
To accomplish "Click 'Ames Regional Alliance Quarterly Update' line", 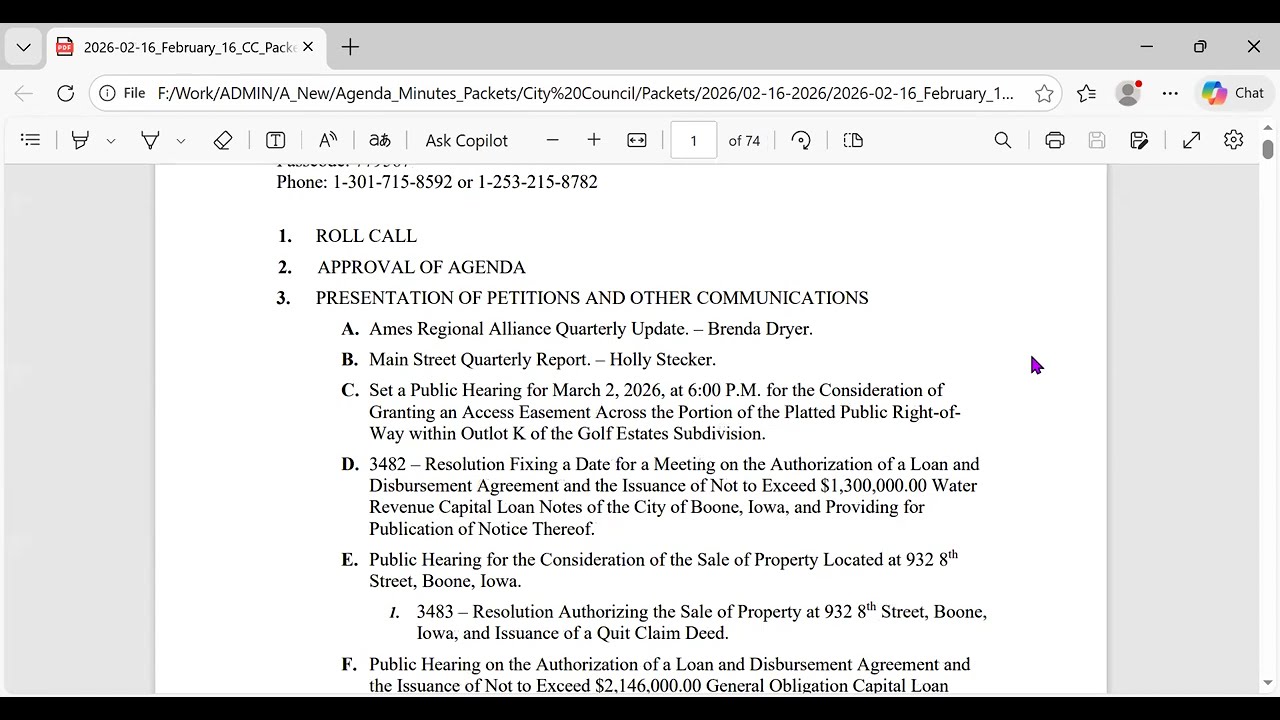I will point(591,329).
